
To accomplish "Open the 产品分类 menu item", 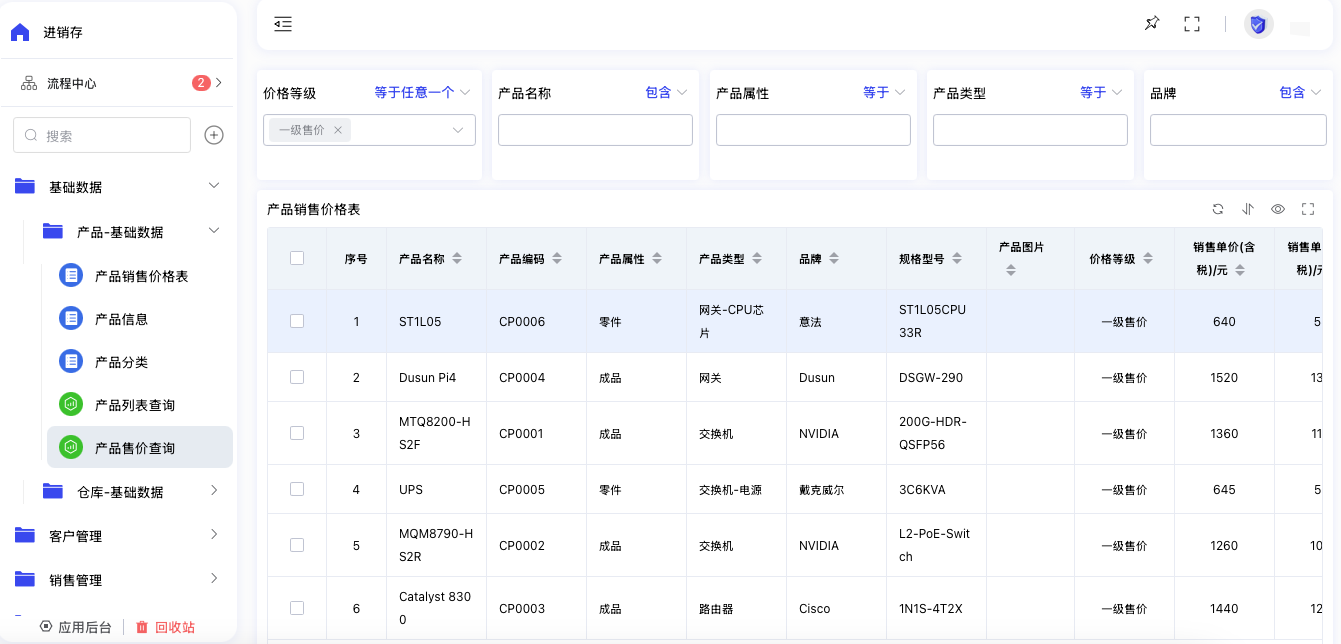I will tap(140, 361).
